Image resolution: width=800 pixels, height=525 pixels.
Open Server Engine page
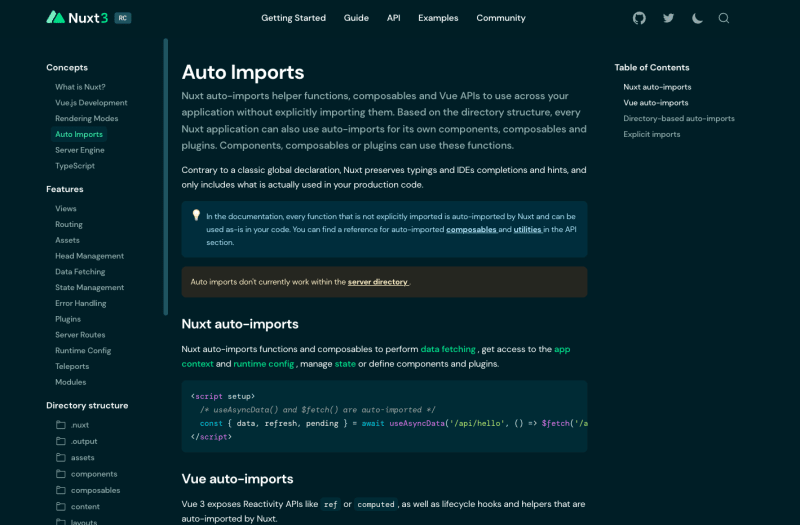click(x=80, y=150)
